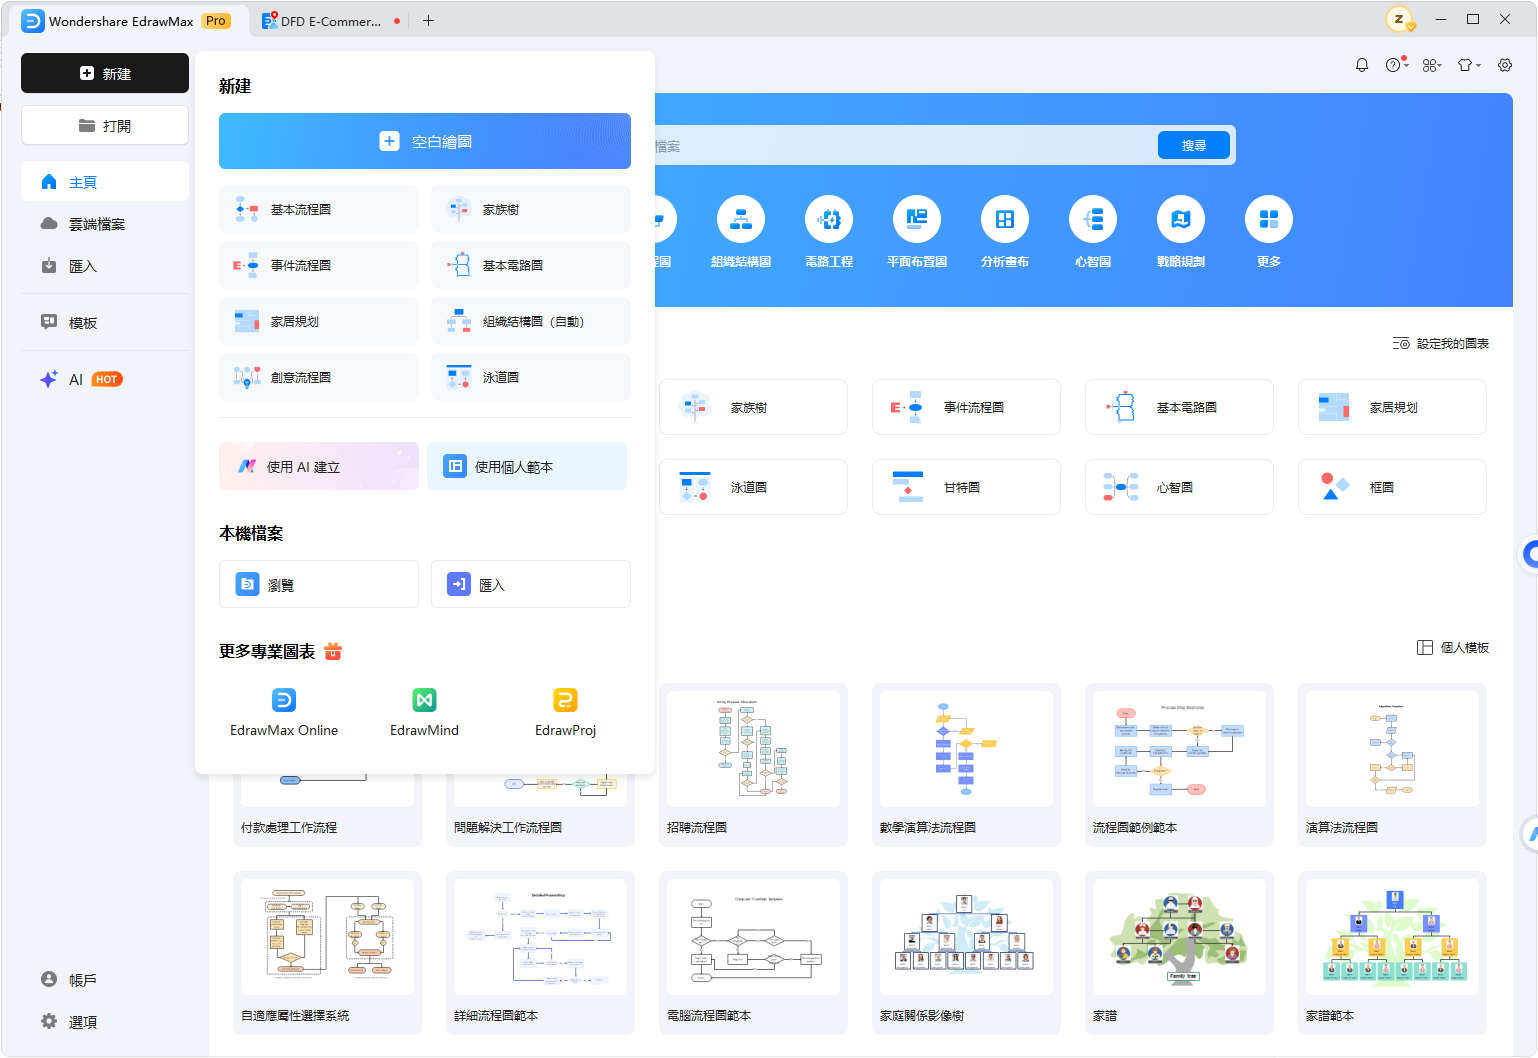The image size is (1538, 1058).
Task: Open 演算法流程圖 template
Action: point(1392,765)
